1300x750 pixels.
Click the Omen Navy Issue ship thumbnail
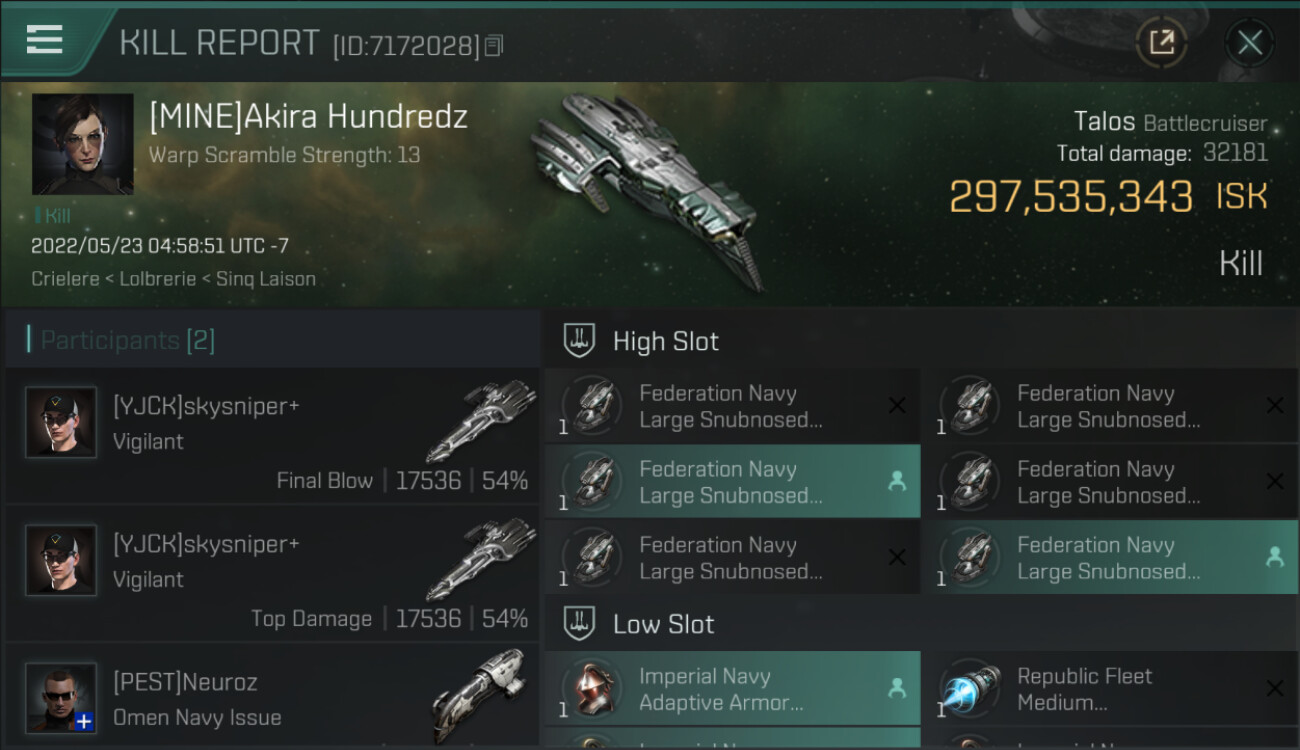(x=481, y=696)
